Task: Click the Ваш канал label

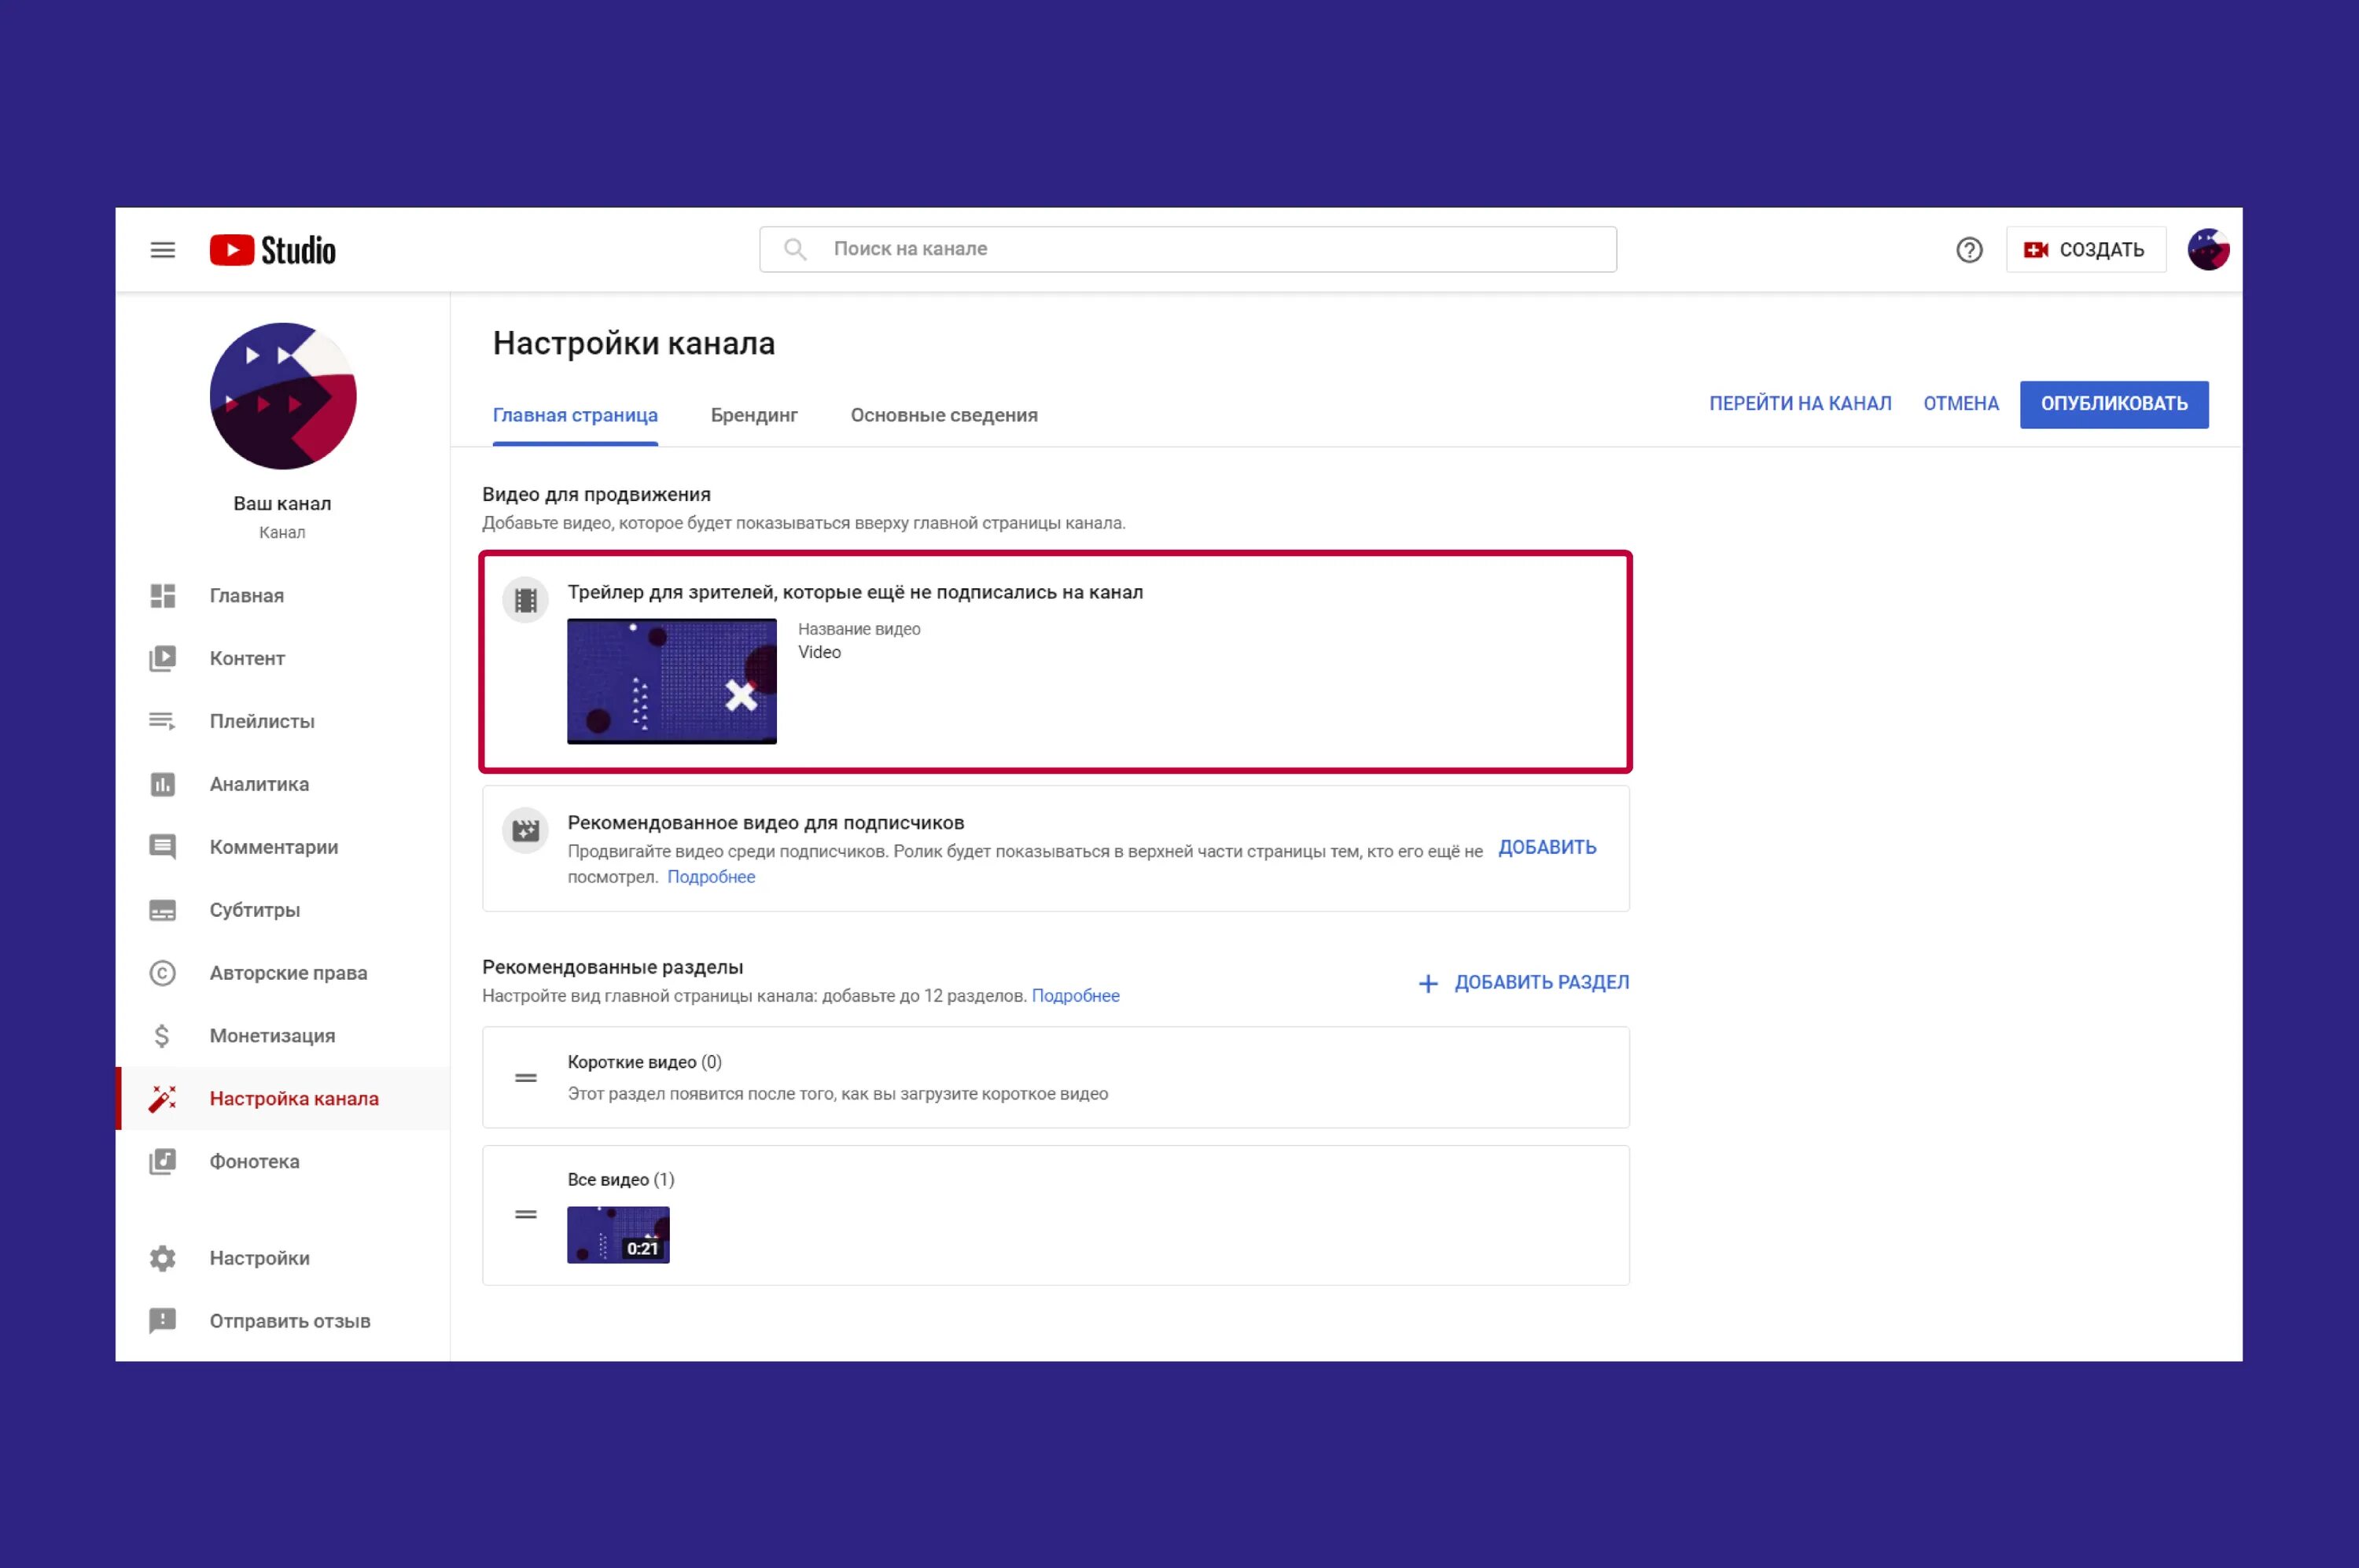Action: (282, 504)
